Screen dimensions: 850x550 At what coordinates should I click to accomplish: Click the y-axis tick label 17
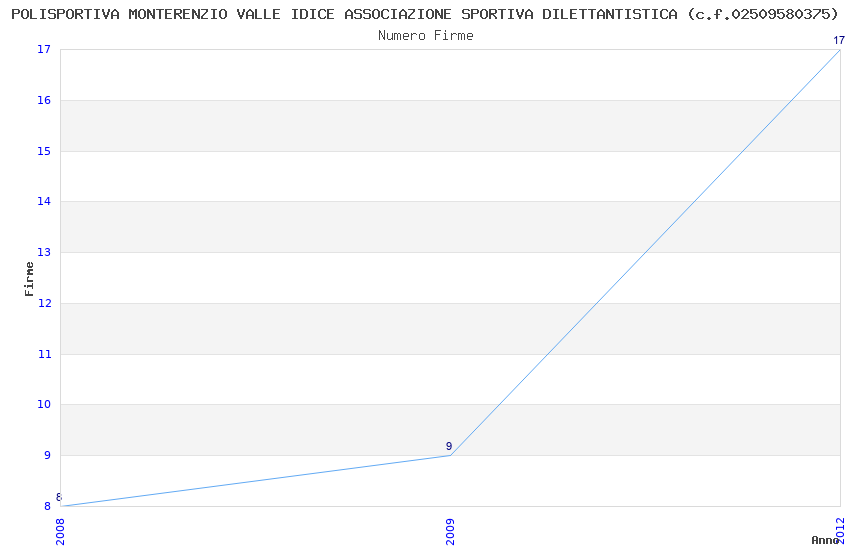44,50
